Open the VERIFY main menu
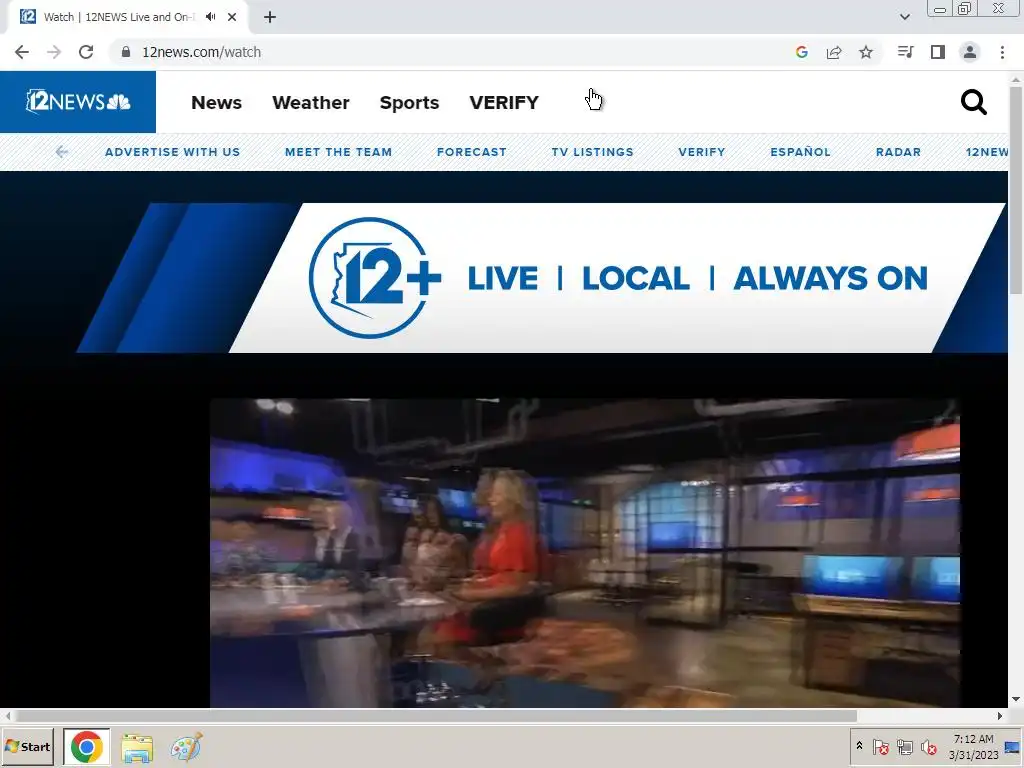This screenshot has width=1024, height=768. (x=504, y=103)
